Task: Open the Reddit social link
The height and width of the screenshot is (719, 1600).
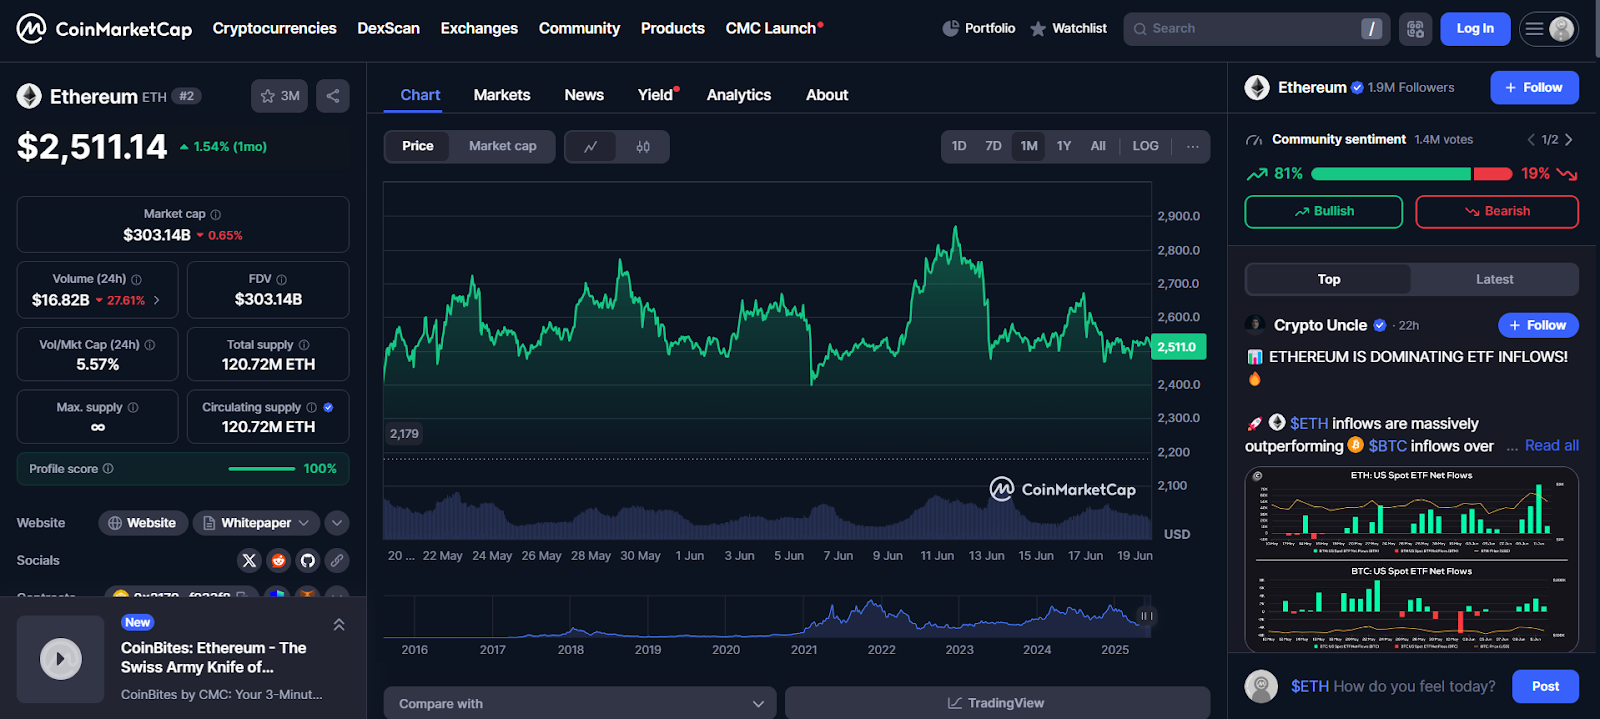Action: tap(278, 560)
